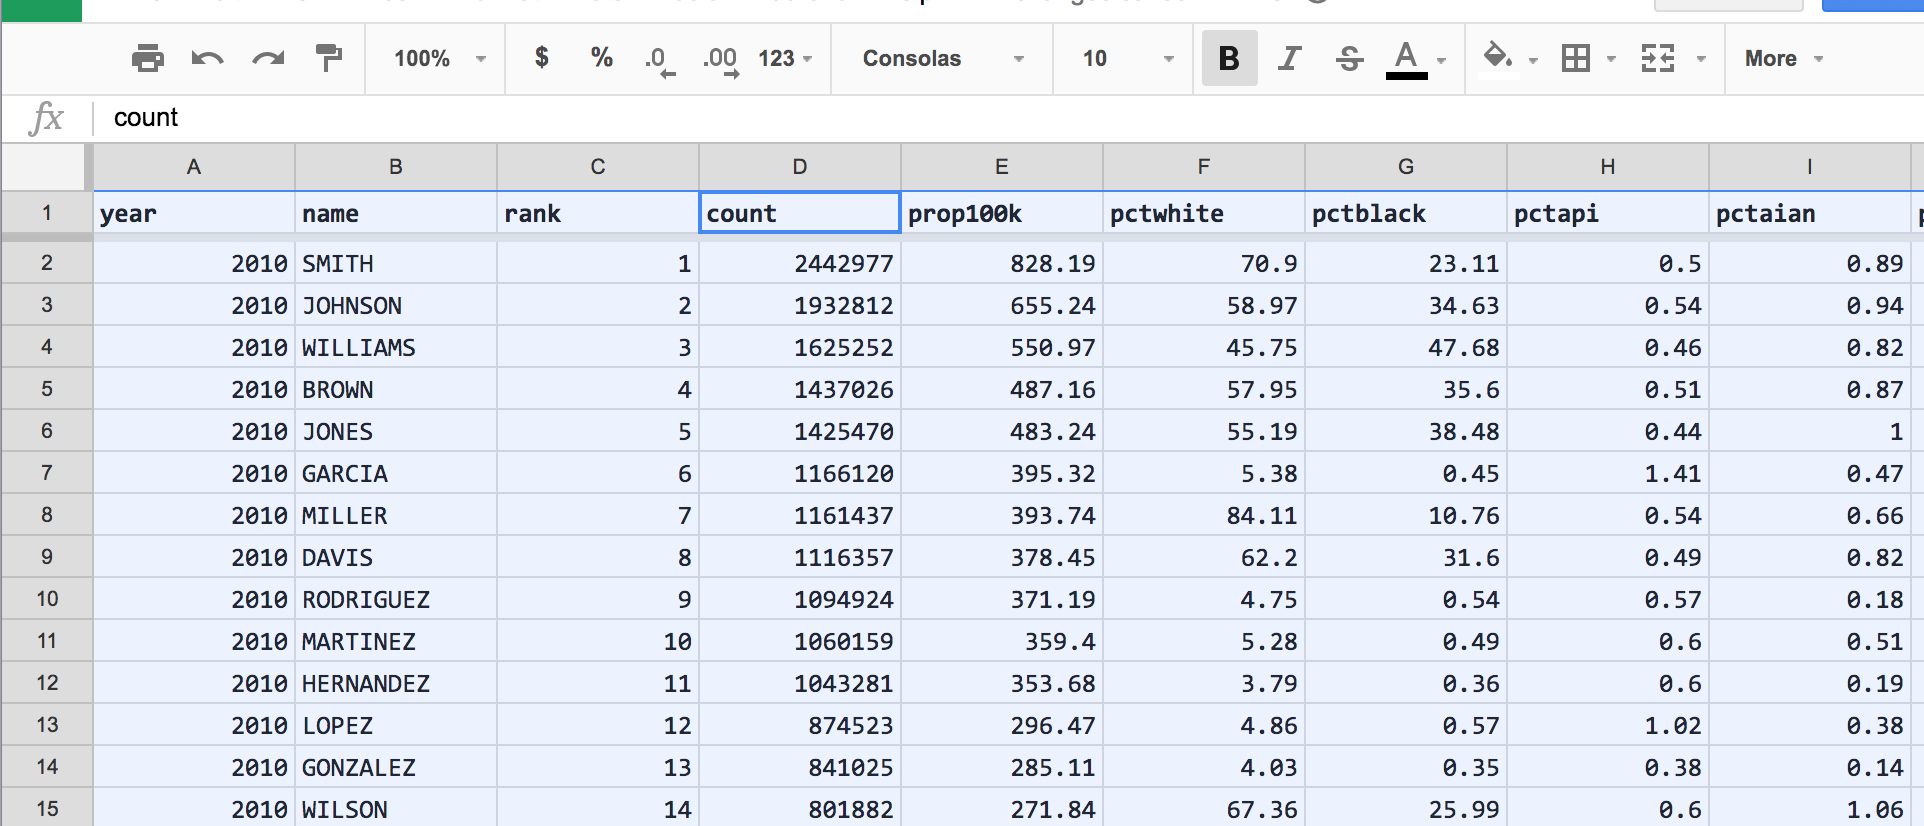Select the JOHNSON cell
The height and width of the screenshot is (826, 1924).
pos(396,305)
